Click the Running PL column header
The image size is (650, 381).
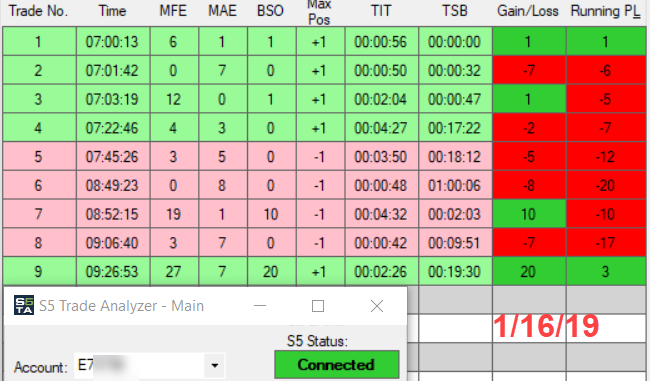click(605, 11)
